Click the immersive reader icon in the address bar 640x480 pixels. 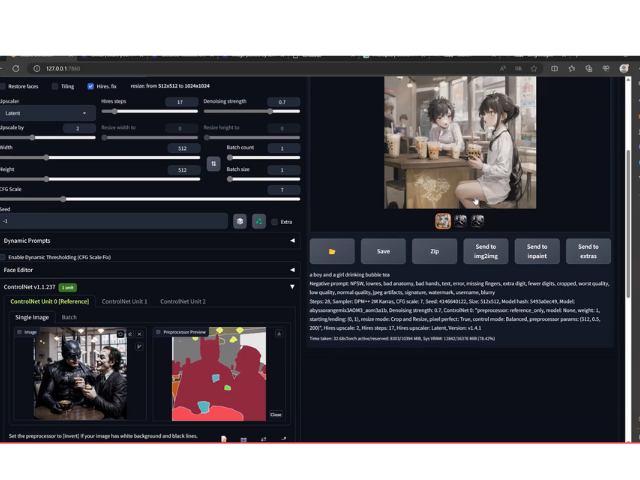[518, 69]
